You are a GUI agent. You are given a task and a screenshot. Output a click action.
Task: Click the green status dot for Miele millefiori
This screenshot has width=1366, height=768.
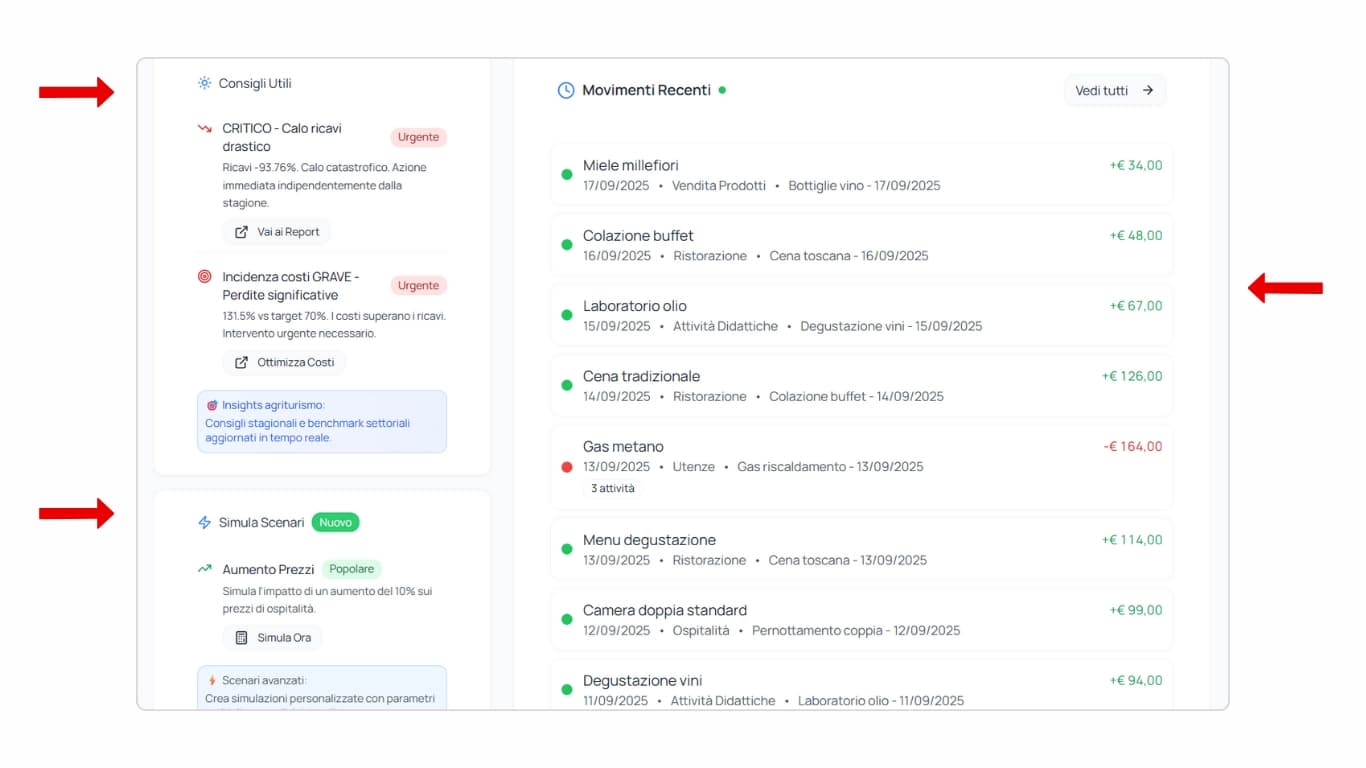[x=567, y=174]
